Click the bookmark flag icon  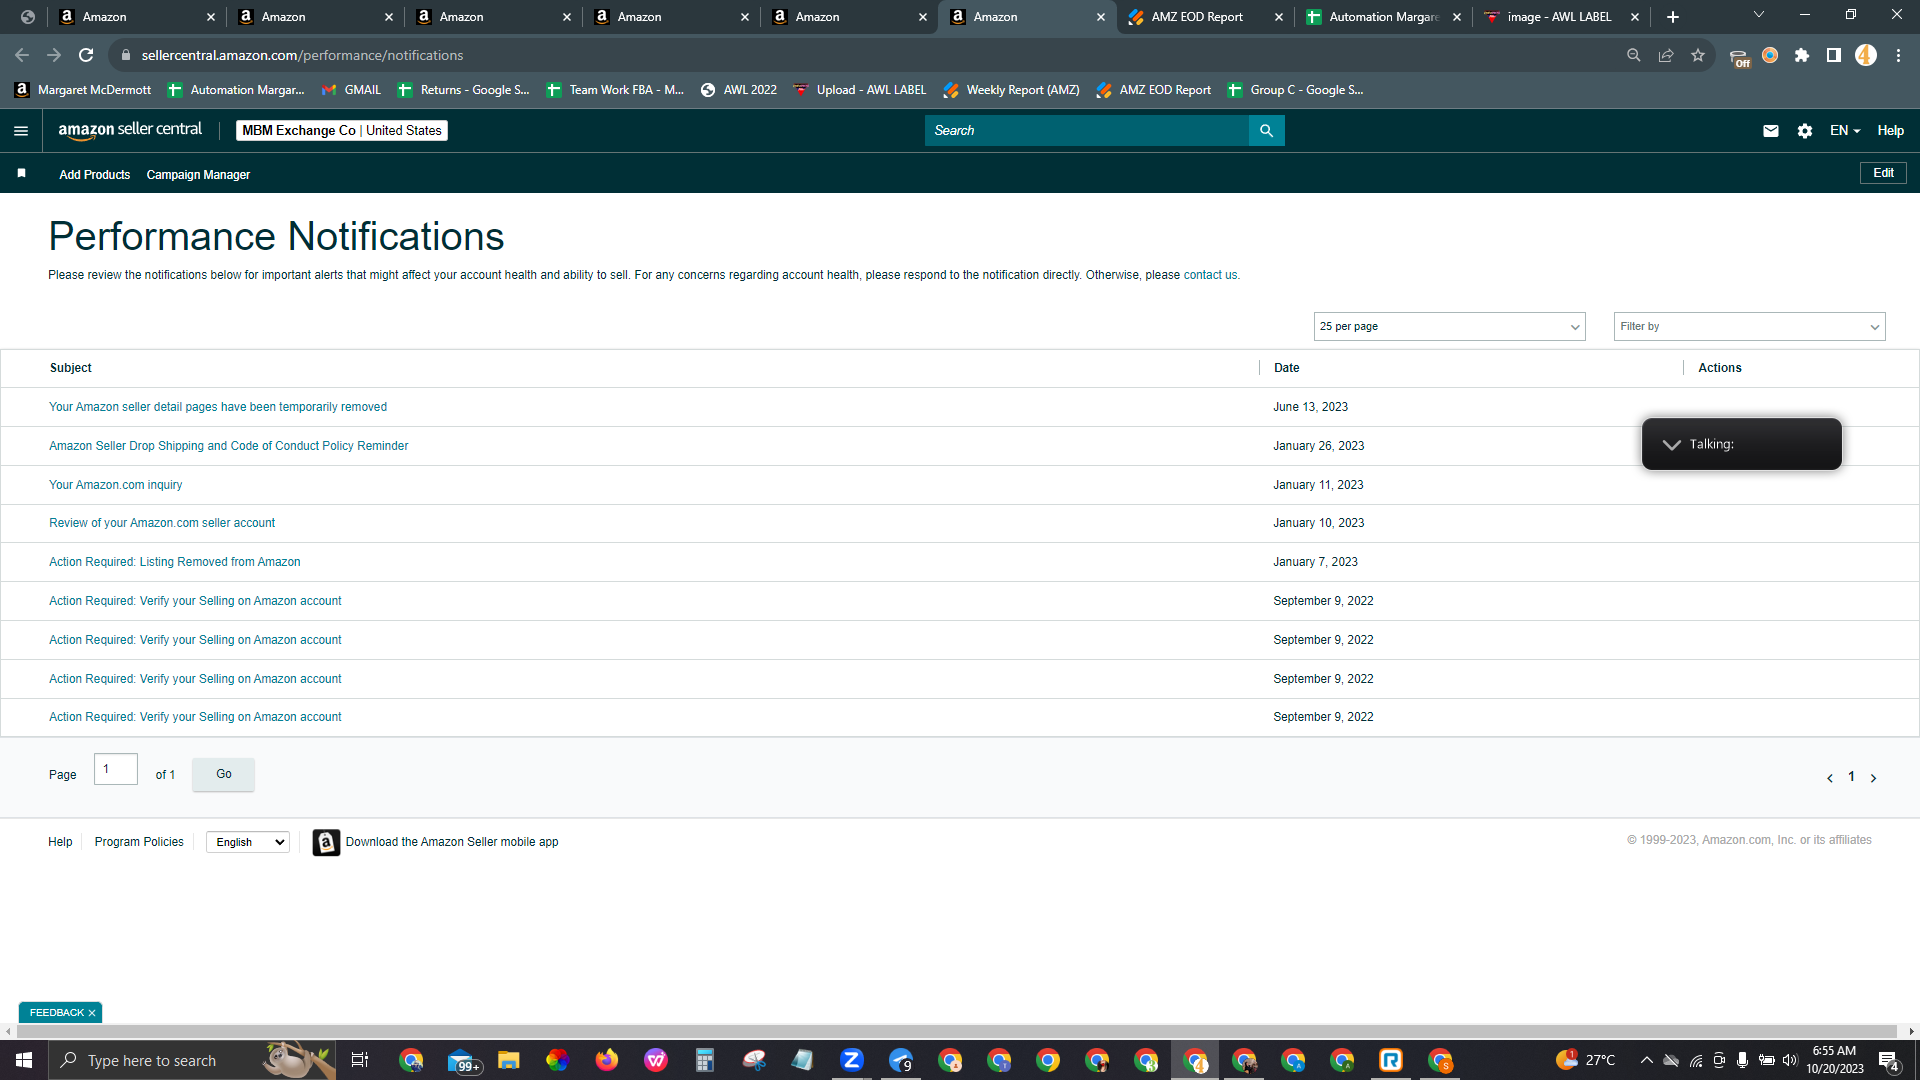22,174
